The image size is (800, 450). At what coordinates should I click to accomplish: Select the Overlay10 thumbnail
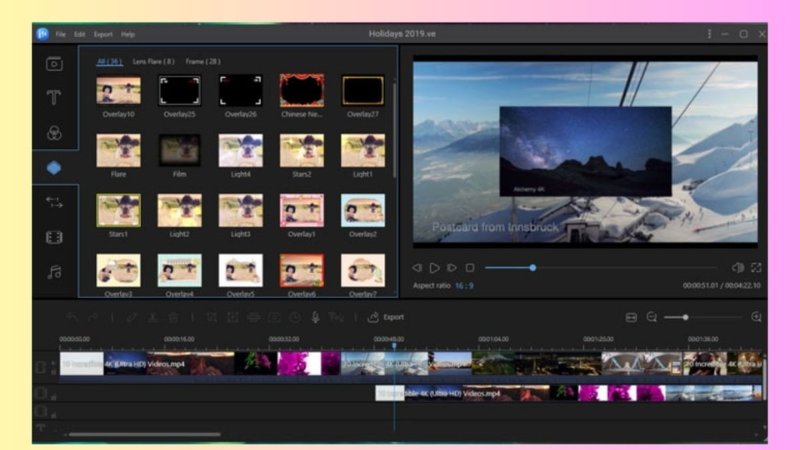(118, 91)
